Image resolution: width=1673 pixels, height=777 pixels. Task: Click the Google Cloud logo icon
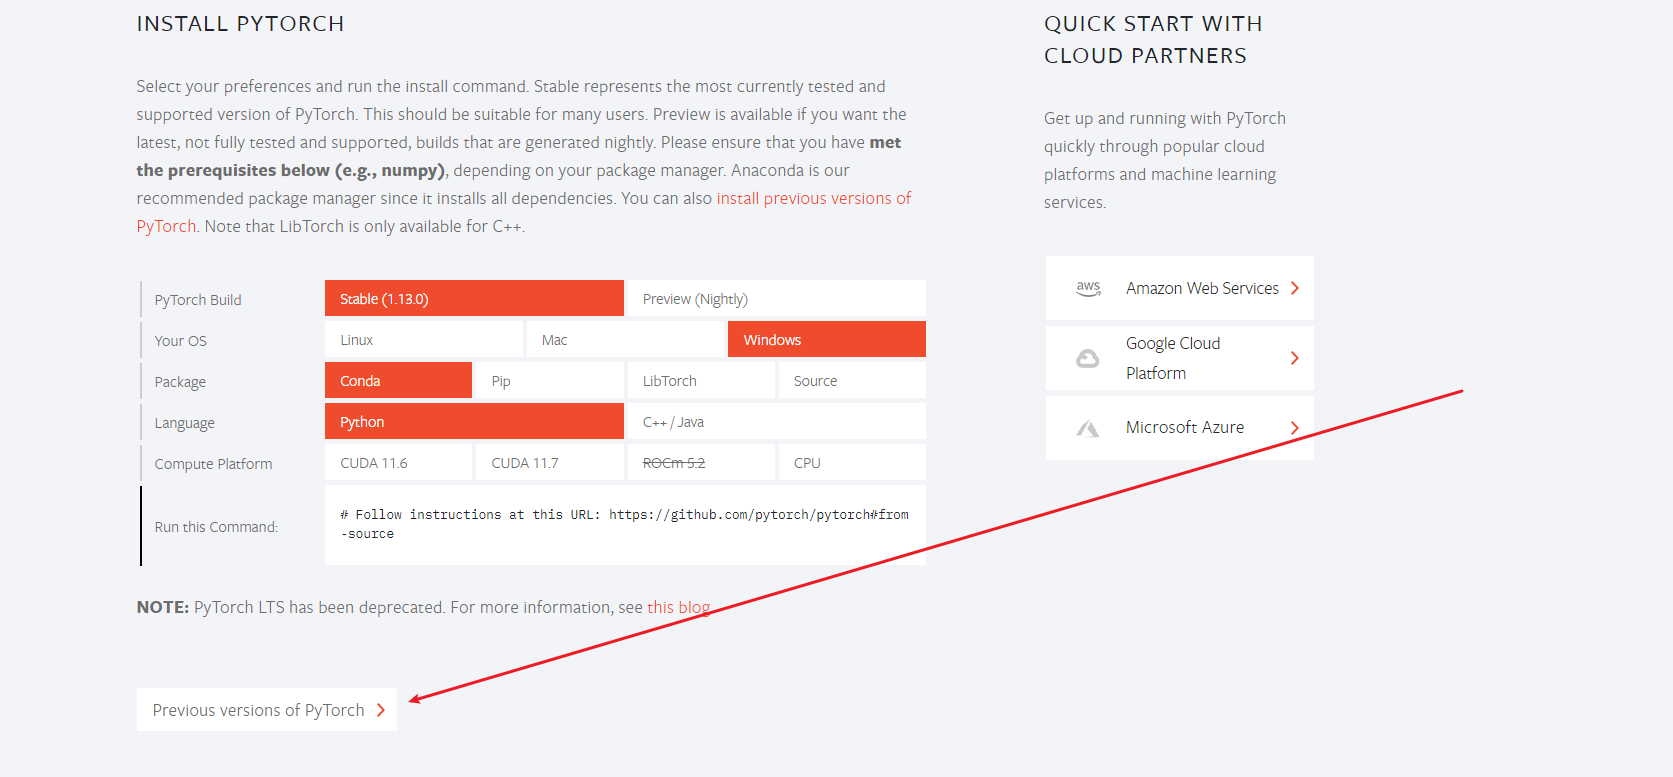coord(1087,358)
